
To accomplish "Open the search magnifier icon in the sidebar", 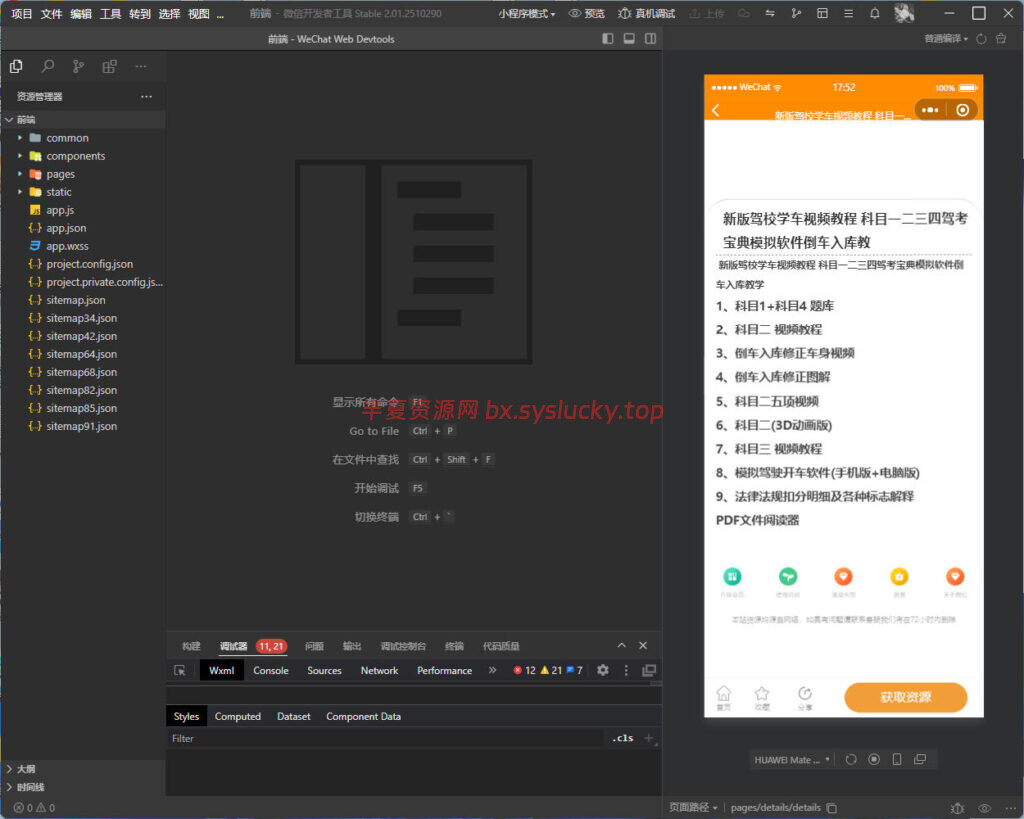I will 48,66.
